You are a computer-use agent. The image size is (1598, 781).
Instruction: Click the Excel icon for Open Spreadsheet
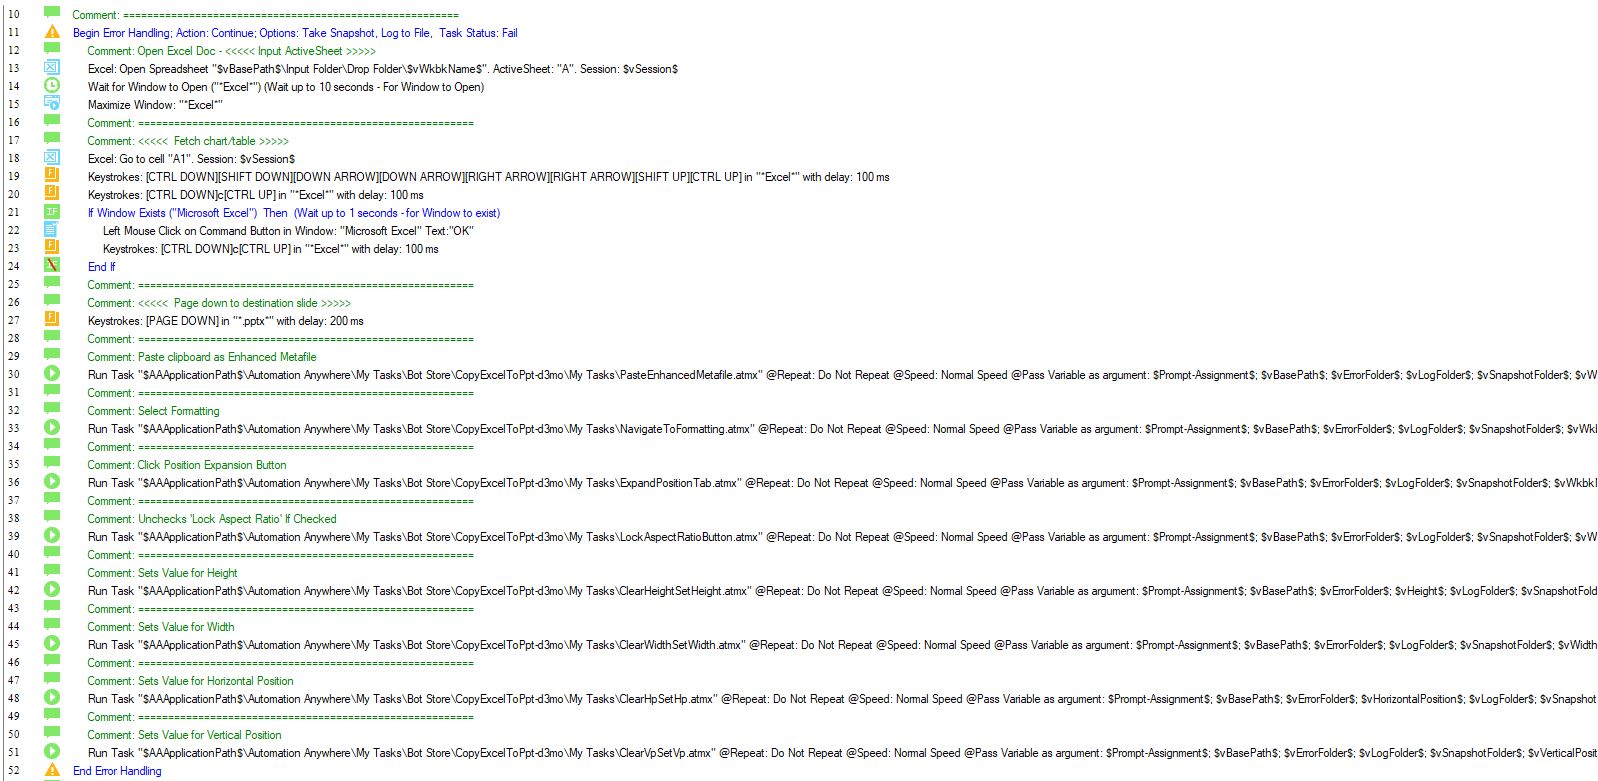[x=52, y=69]
